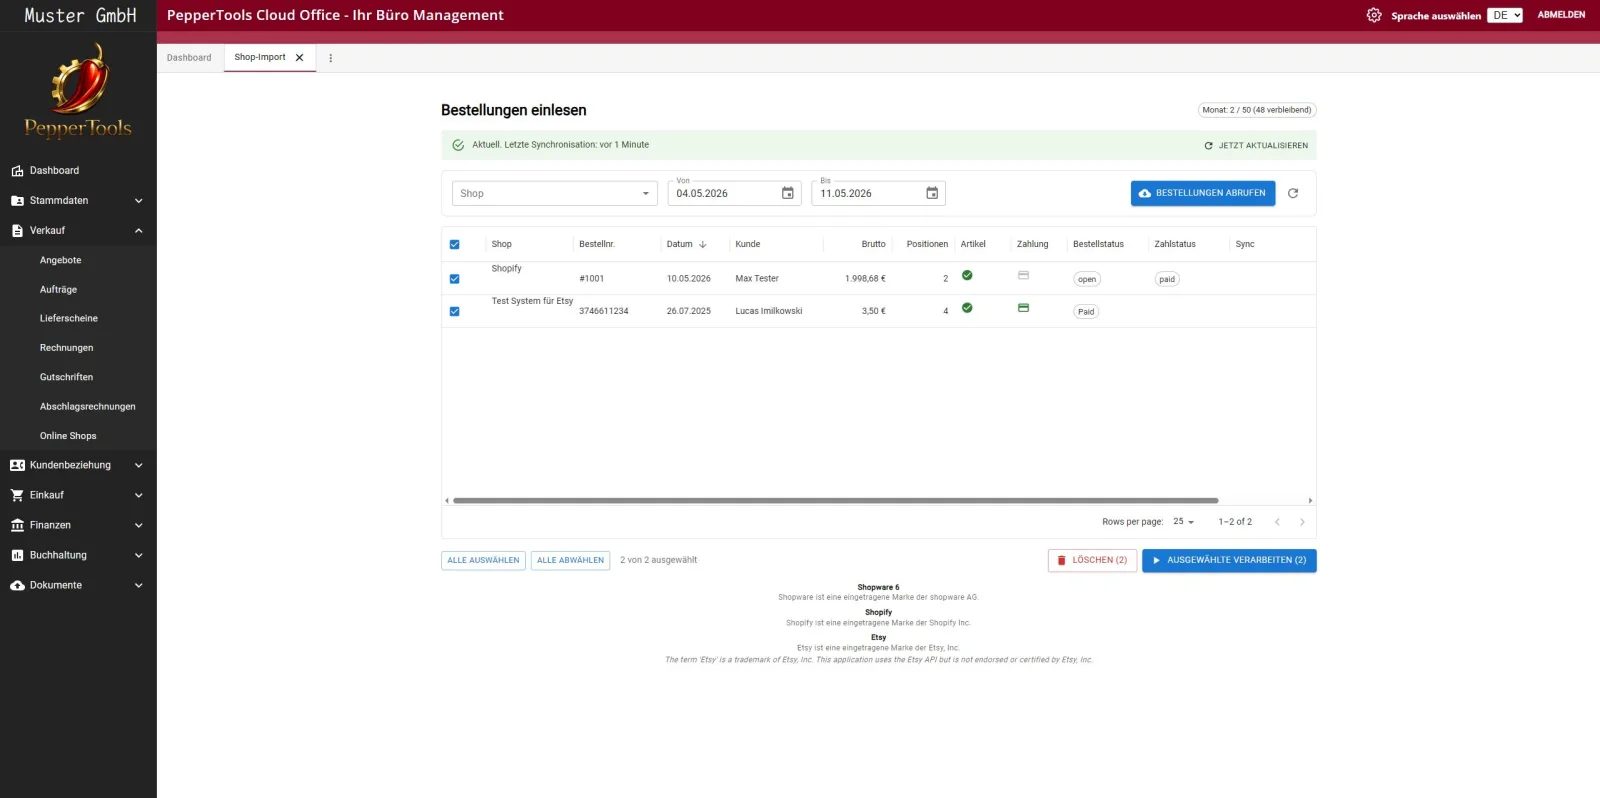
Task: Click Jetzt aktualisieren
Action: [1256, 145]
